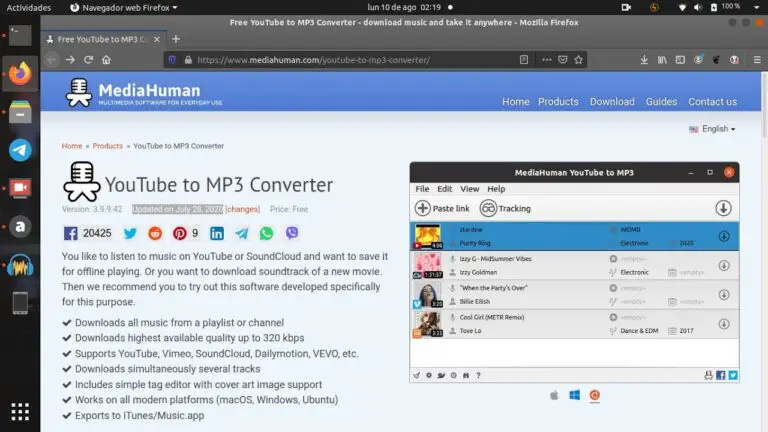Select the Izzy G - MidSummer Vibes thumbnail
Viewport: 768px width, 432px height.
428,265
